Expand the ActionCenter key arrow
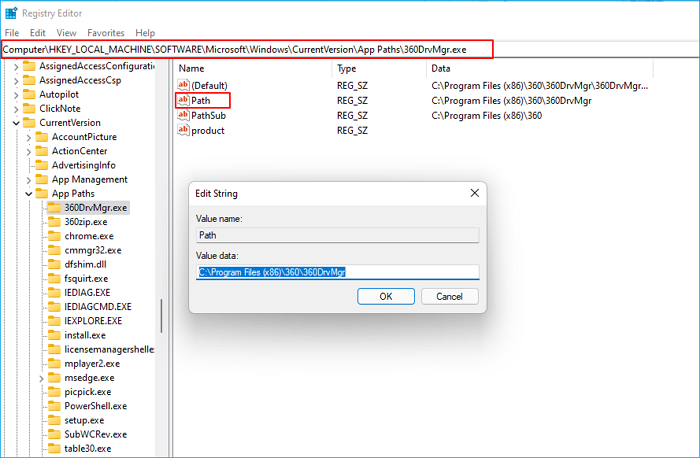The width and height of the screenshot is (700, 458). point(29,152)
